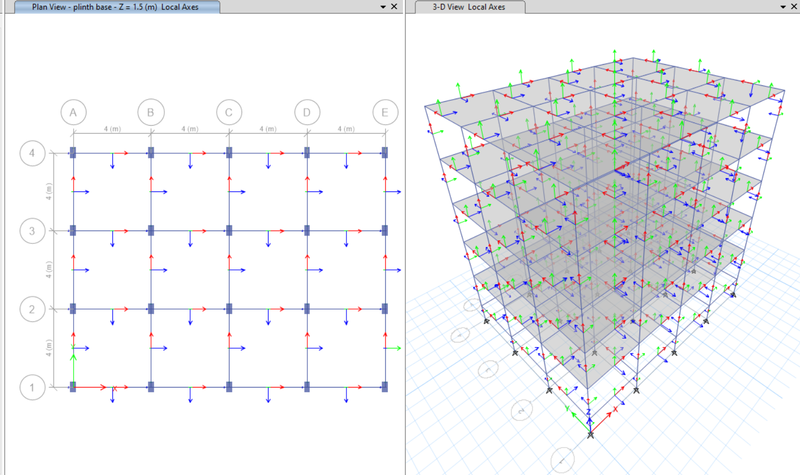The image size is (800, 475).
Task: Select grid bubble A in plan view
Action: (x=73, y=112)
